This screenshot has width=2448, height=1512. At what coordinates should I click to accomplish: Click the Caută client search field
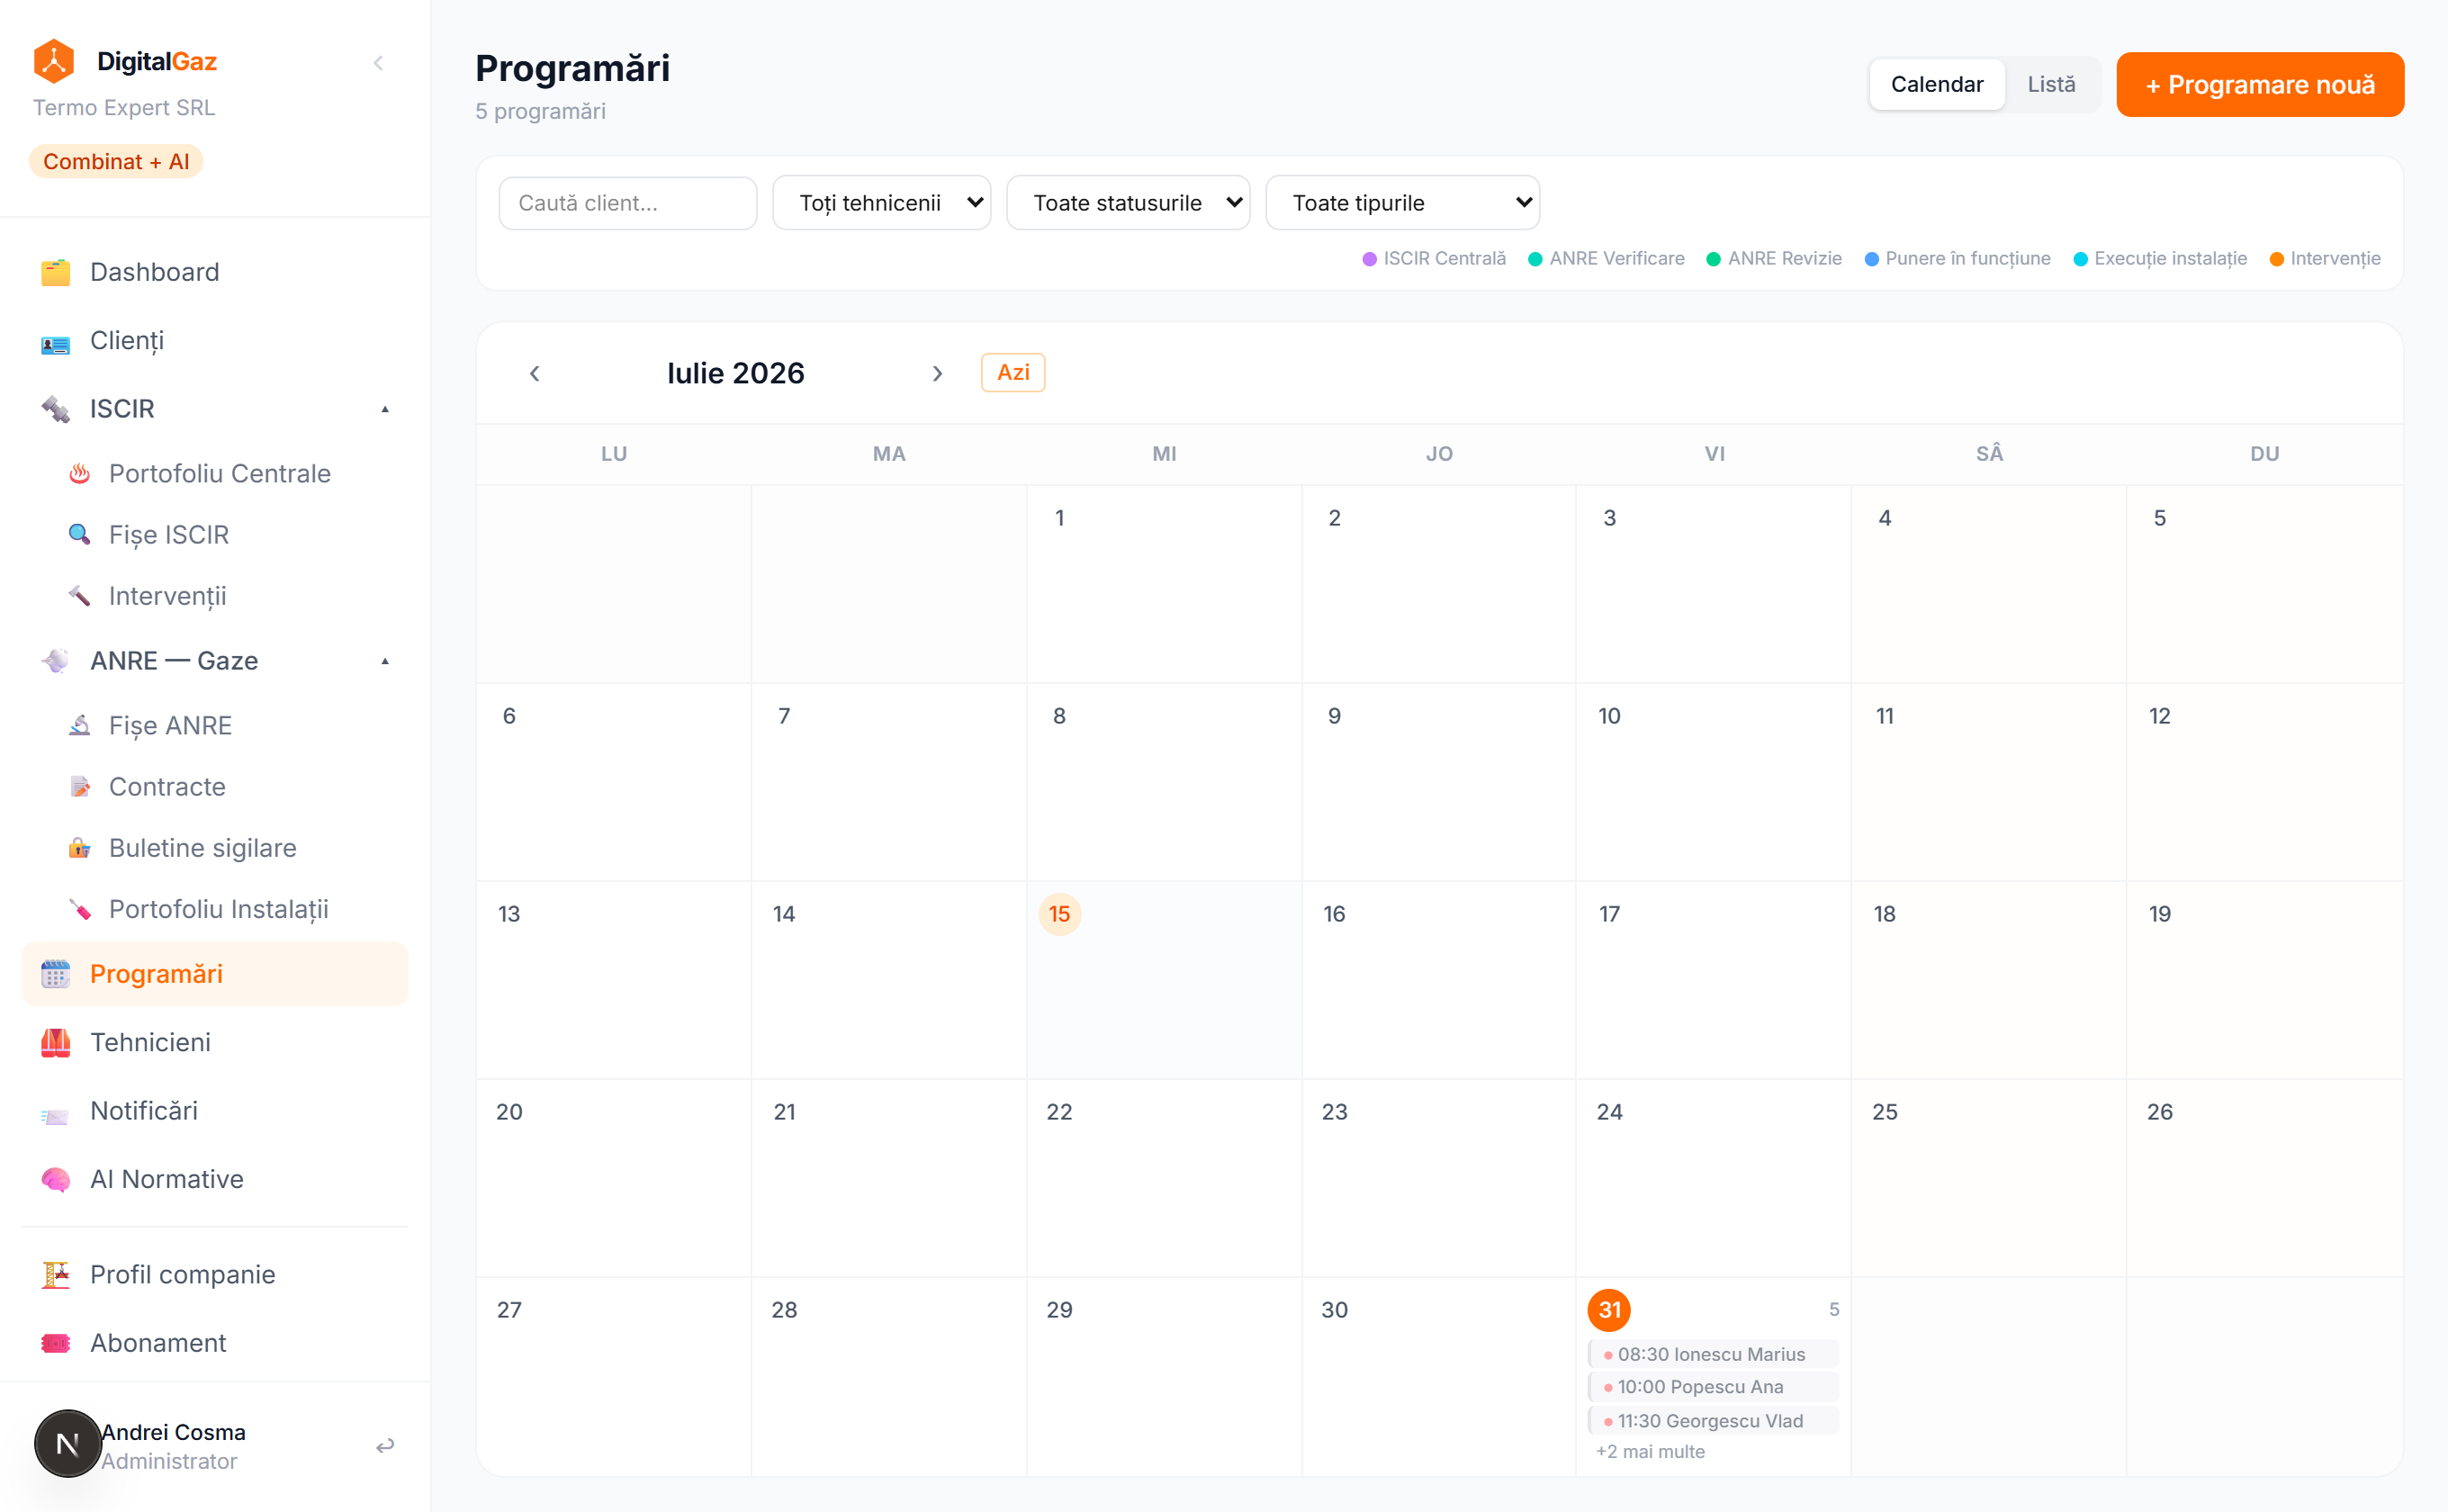pos(628,203)
